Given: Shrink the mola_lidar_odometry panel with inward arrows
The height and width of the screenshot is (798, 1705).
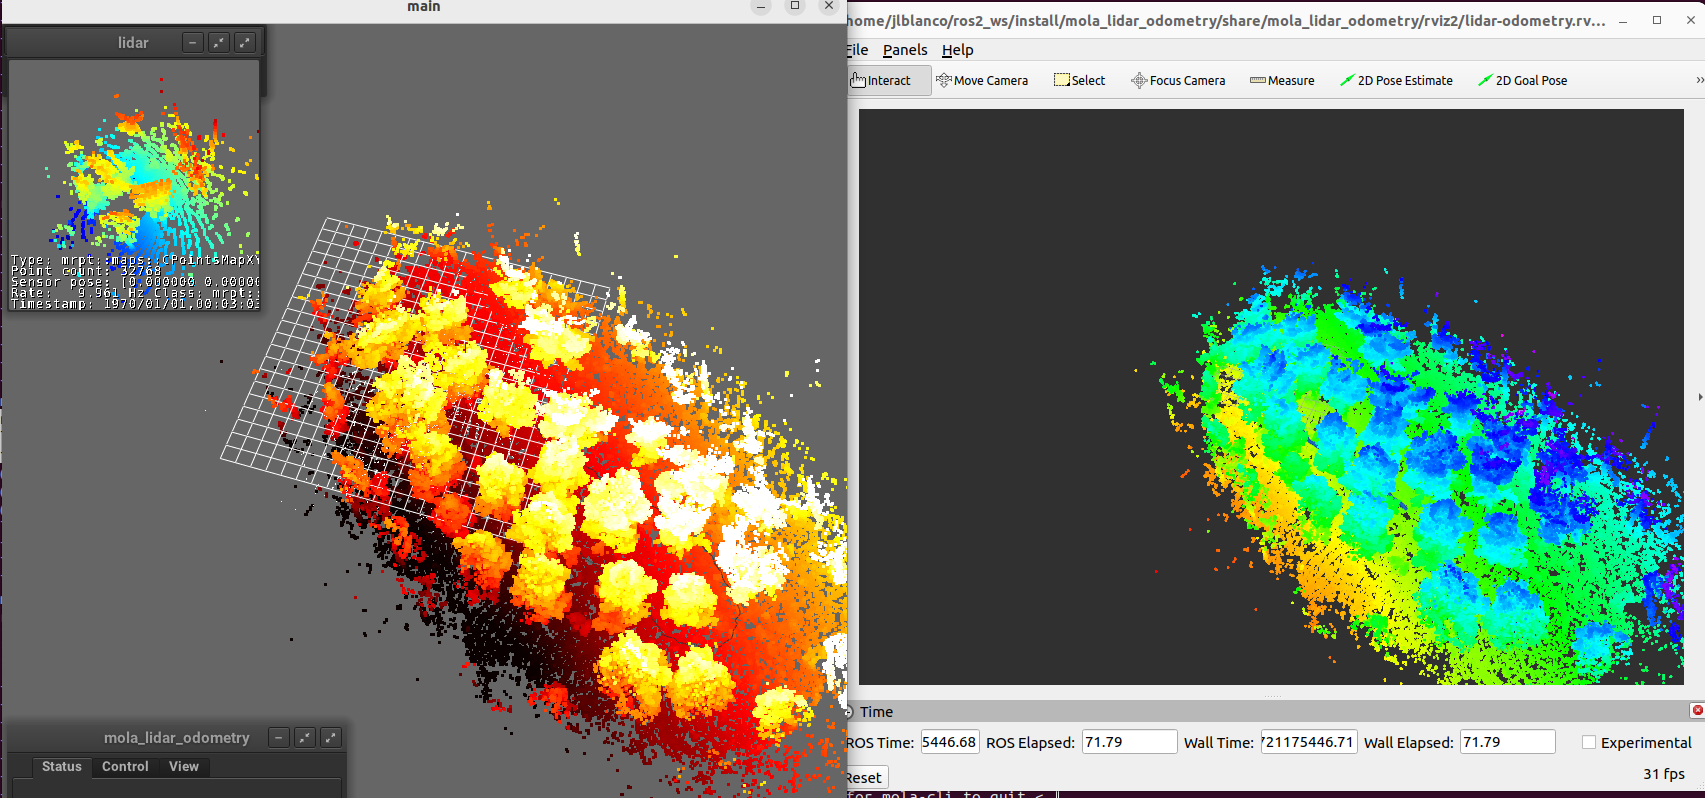Looking at the screenshot, I should click(305, 737).
